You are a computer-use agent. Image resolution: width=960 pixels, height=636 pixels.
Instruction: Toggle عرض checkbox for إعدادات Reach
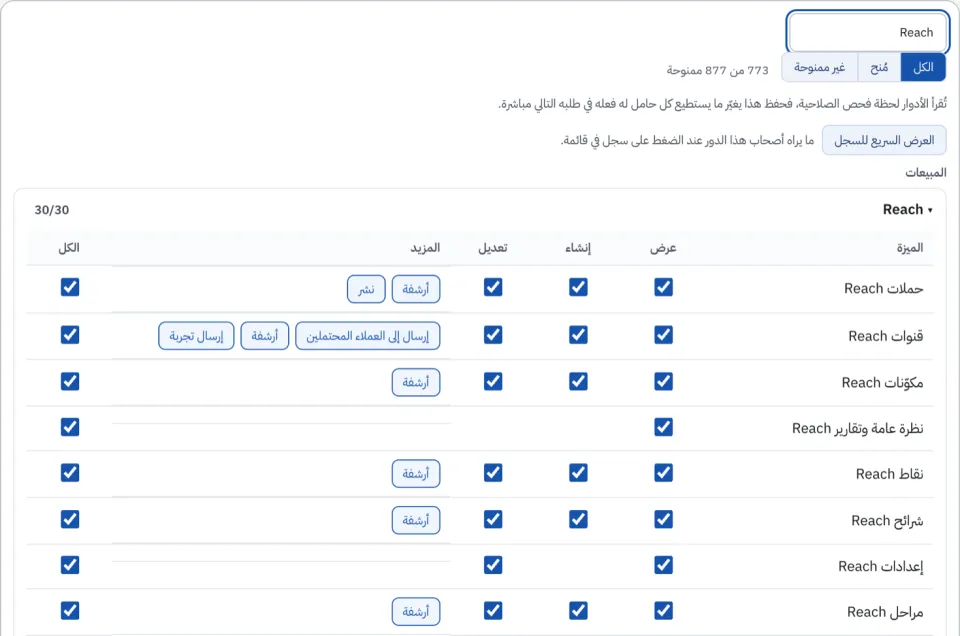click(x=663, y=564)
